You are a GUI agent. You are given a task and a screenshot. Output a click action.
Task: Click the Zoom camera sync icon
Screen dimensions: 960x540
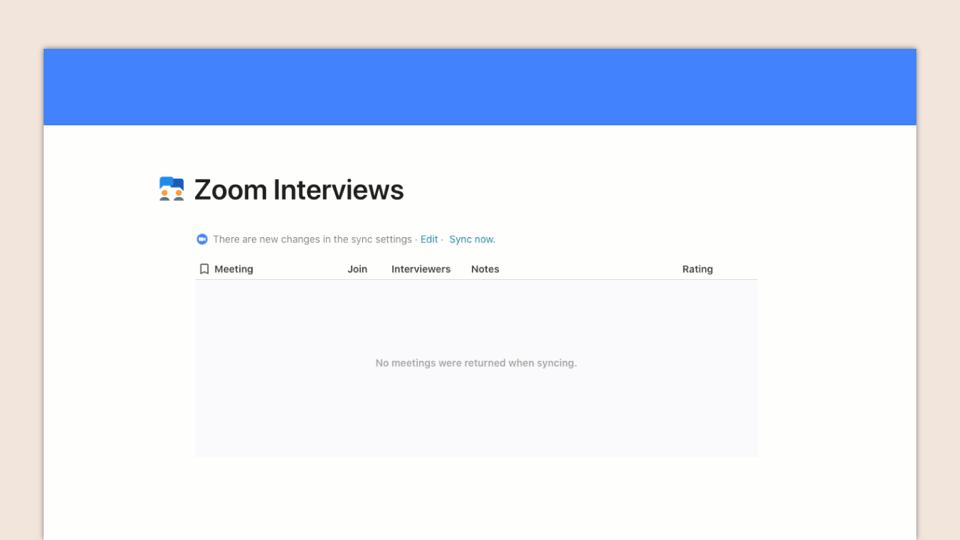click(x=202, y=239)
